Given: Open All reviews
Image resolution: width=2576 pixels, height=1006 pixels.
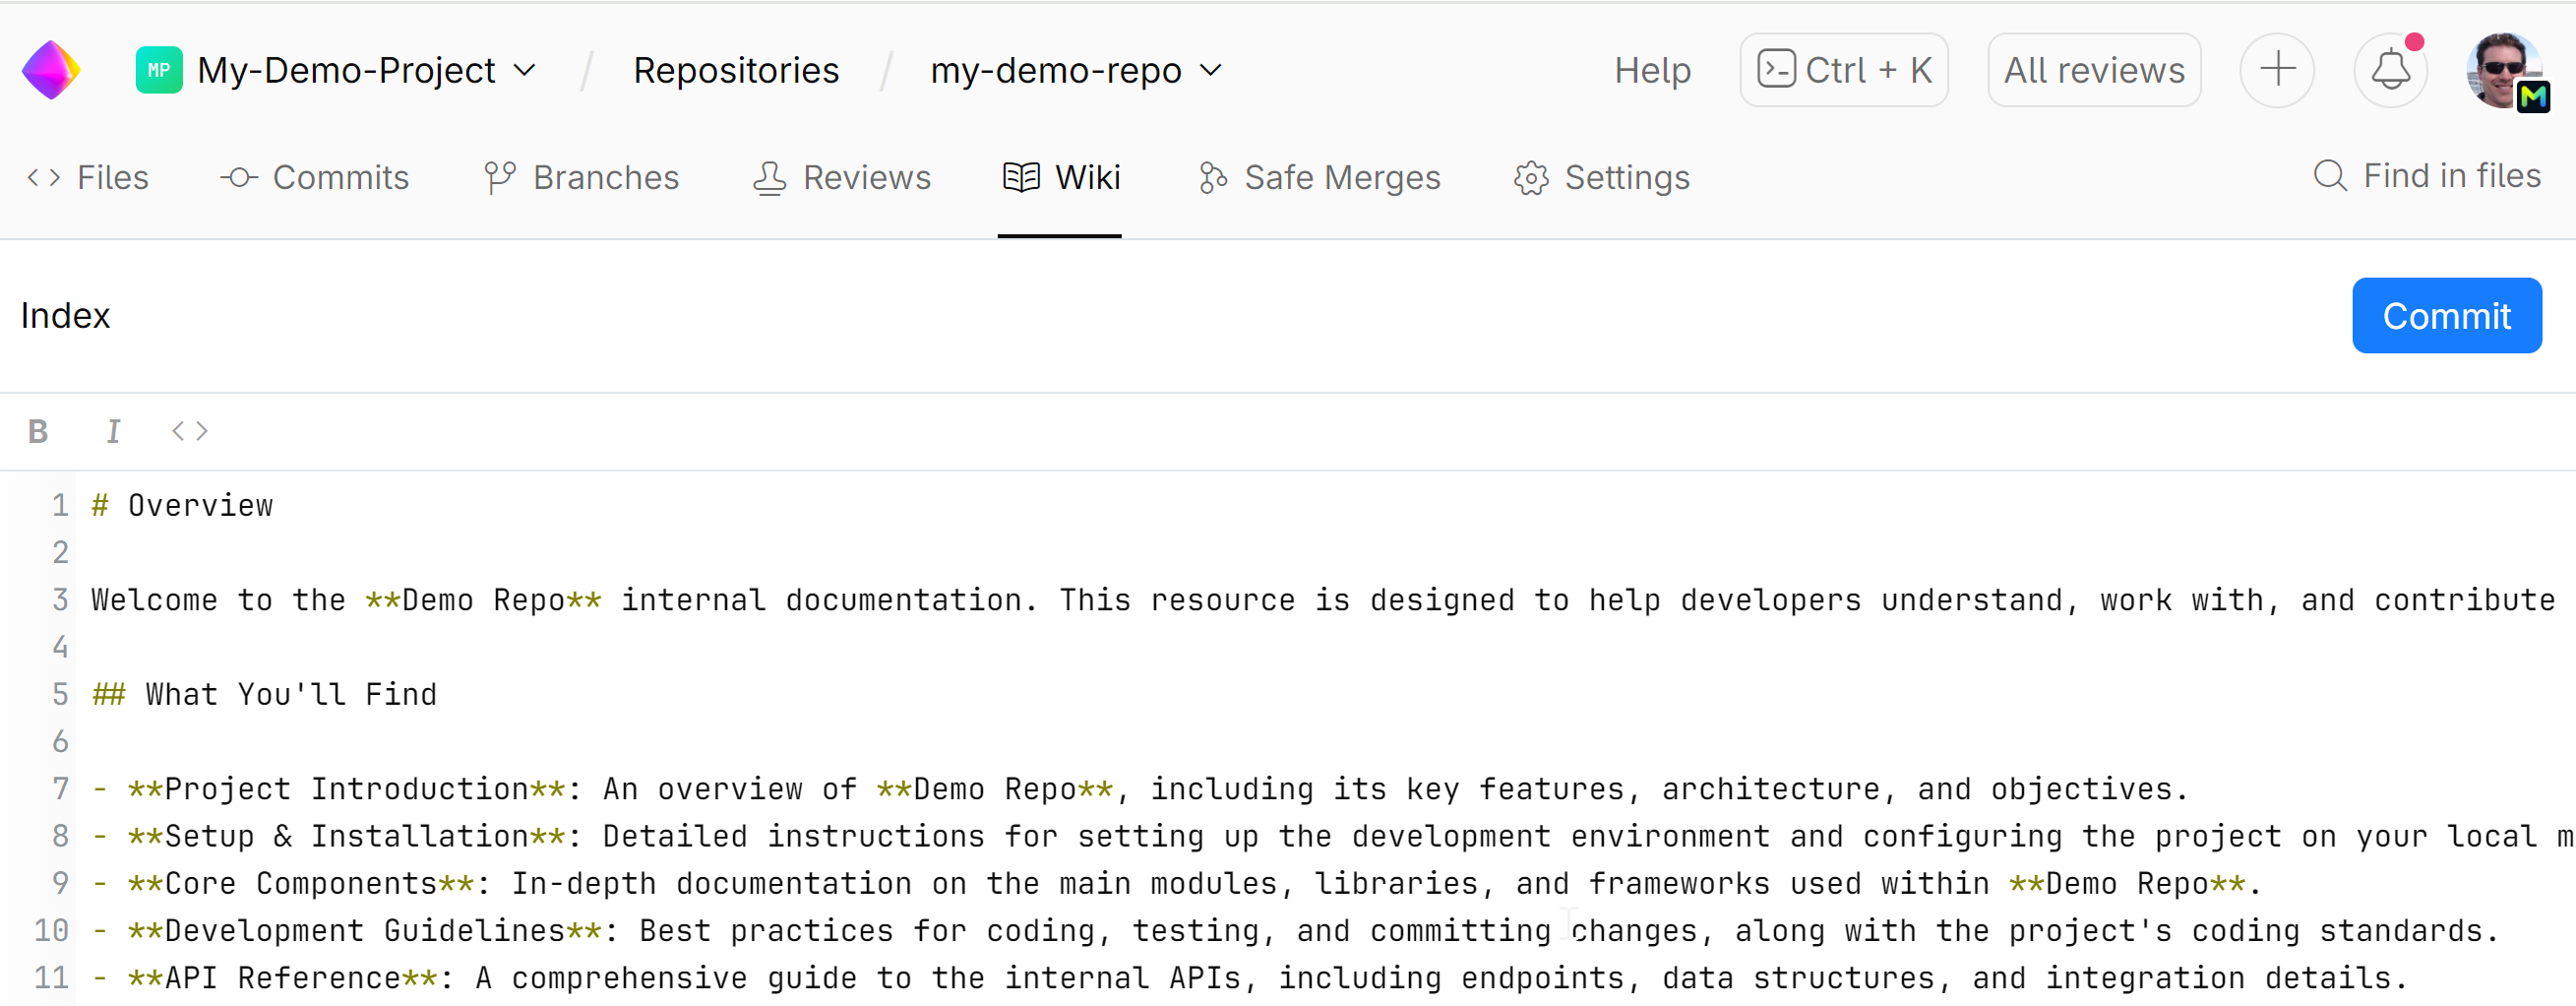Looking at the screenshot, I should click(2094, 69).
